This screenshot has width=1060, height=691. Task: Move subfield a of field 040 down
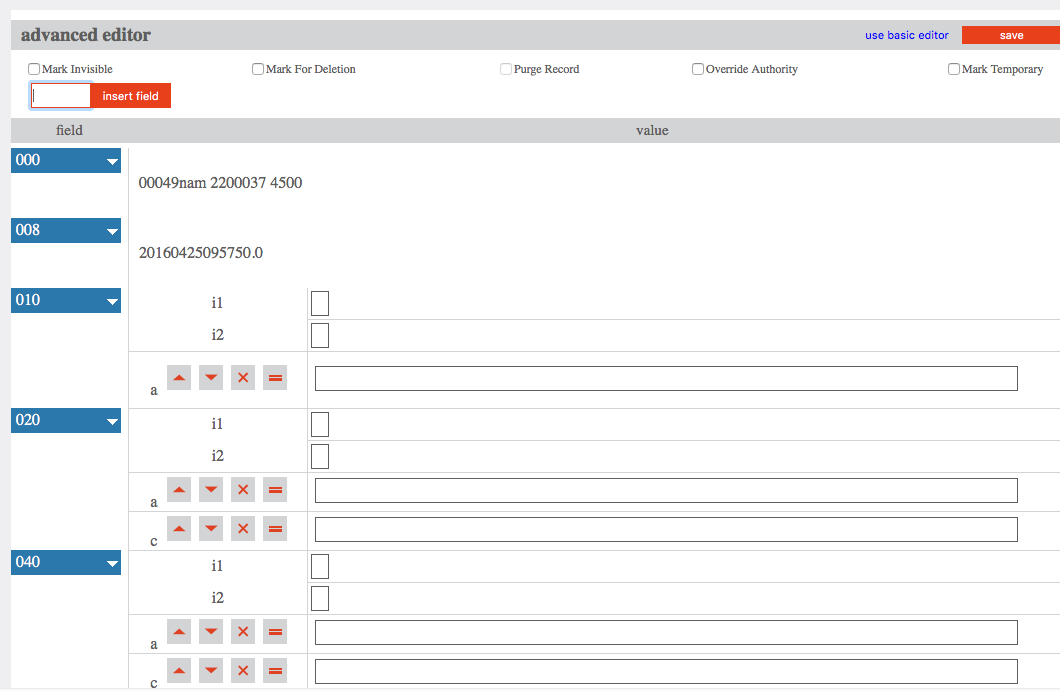[x=211, y=632]
